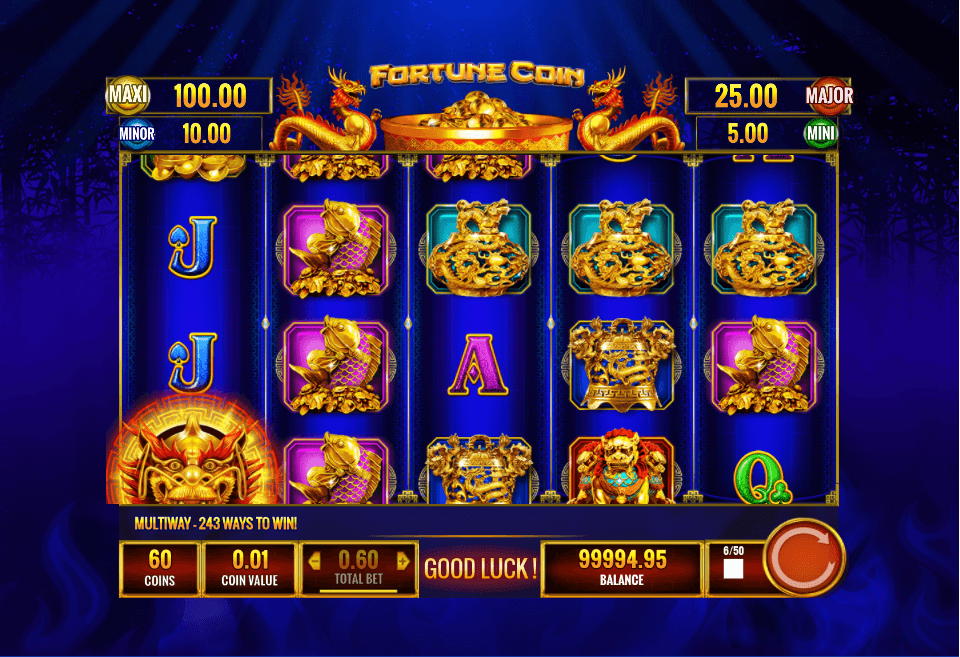Click the Multiway 243 Ways to Win text
Viewport: 960px width, 657px height.
click(x=216, y=524)
